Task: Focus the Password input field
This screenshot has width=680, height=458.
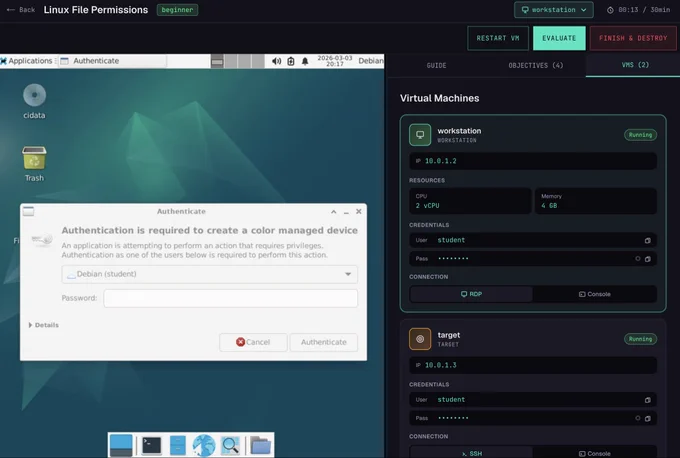Action: (x=231, y=298)
